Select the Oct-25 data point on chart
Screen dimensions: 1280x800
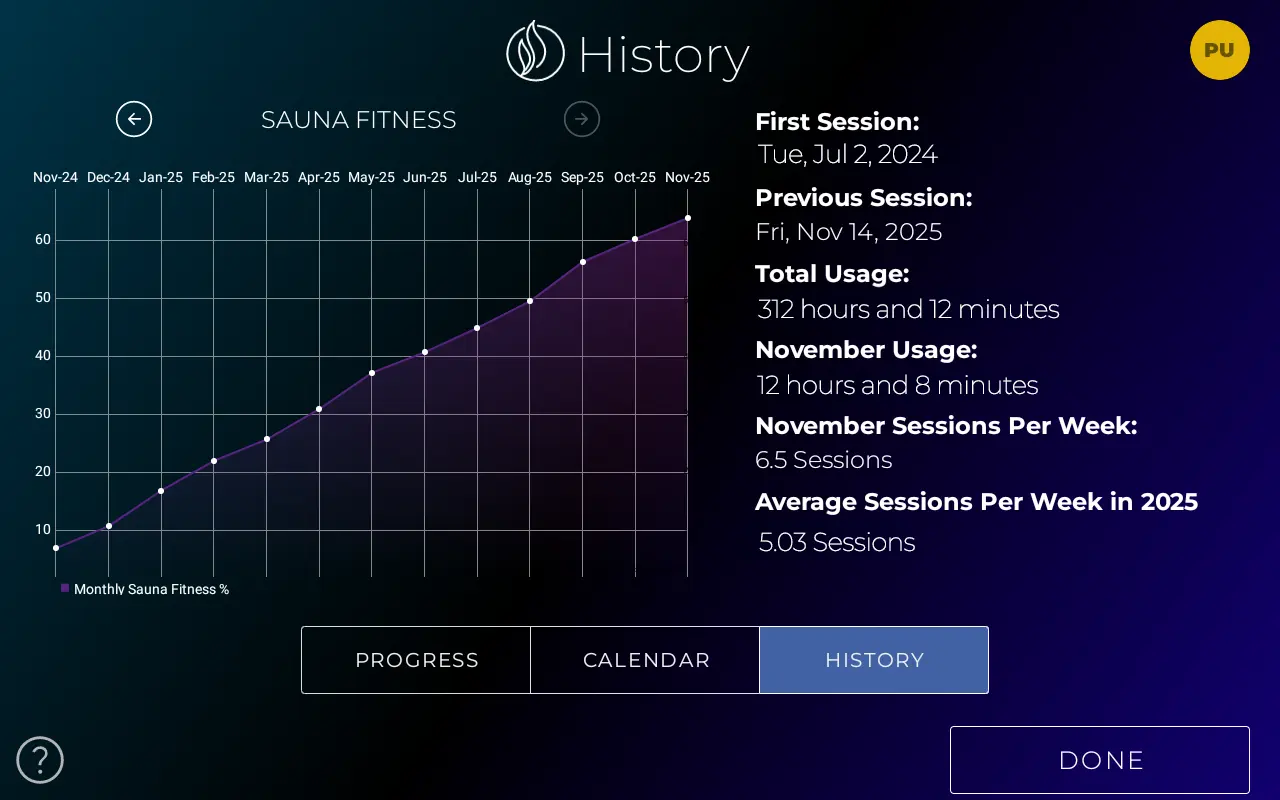(635, 239)
